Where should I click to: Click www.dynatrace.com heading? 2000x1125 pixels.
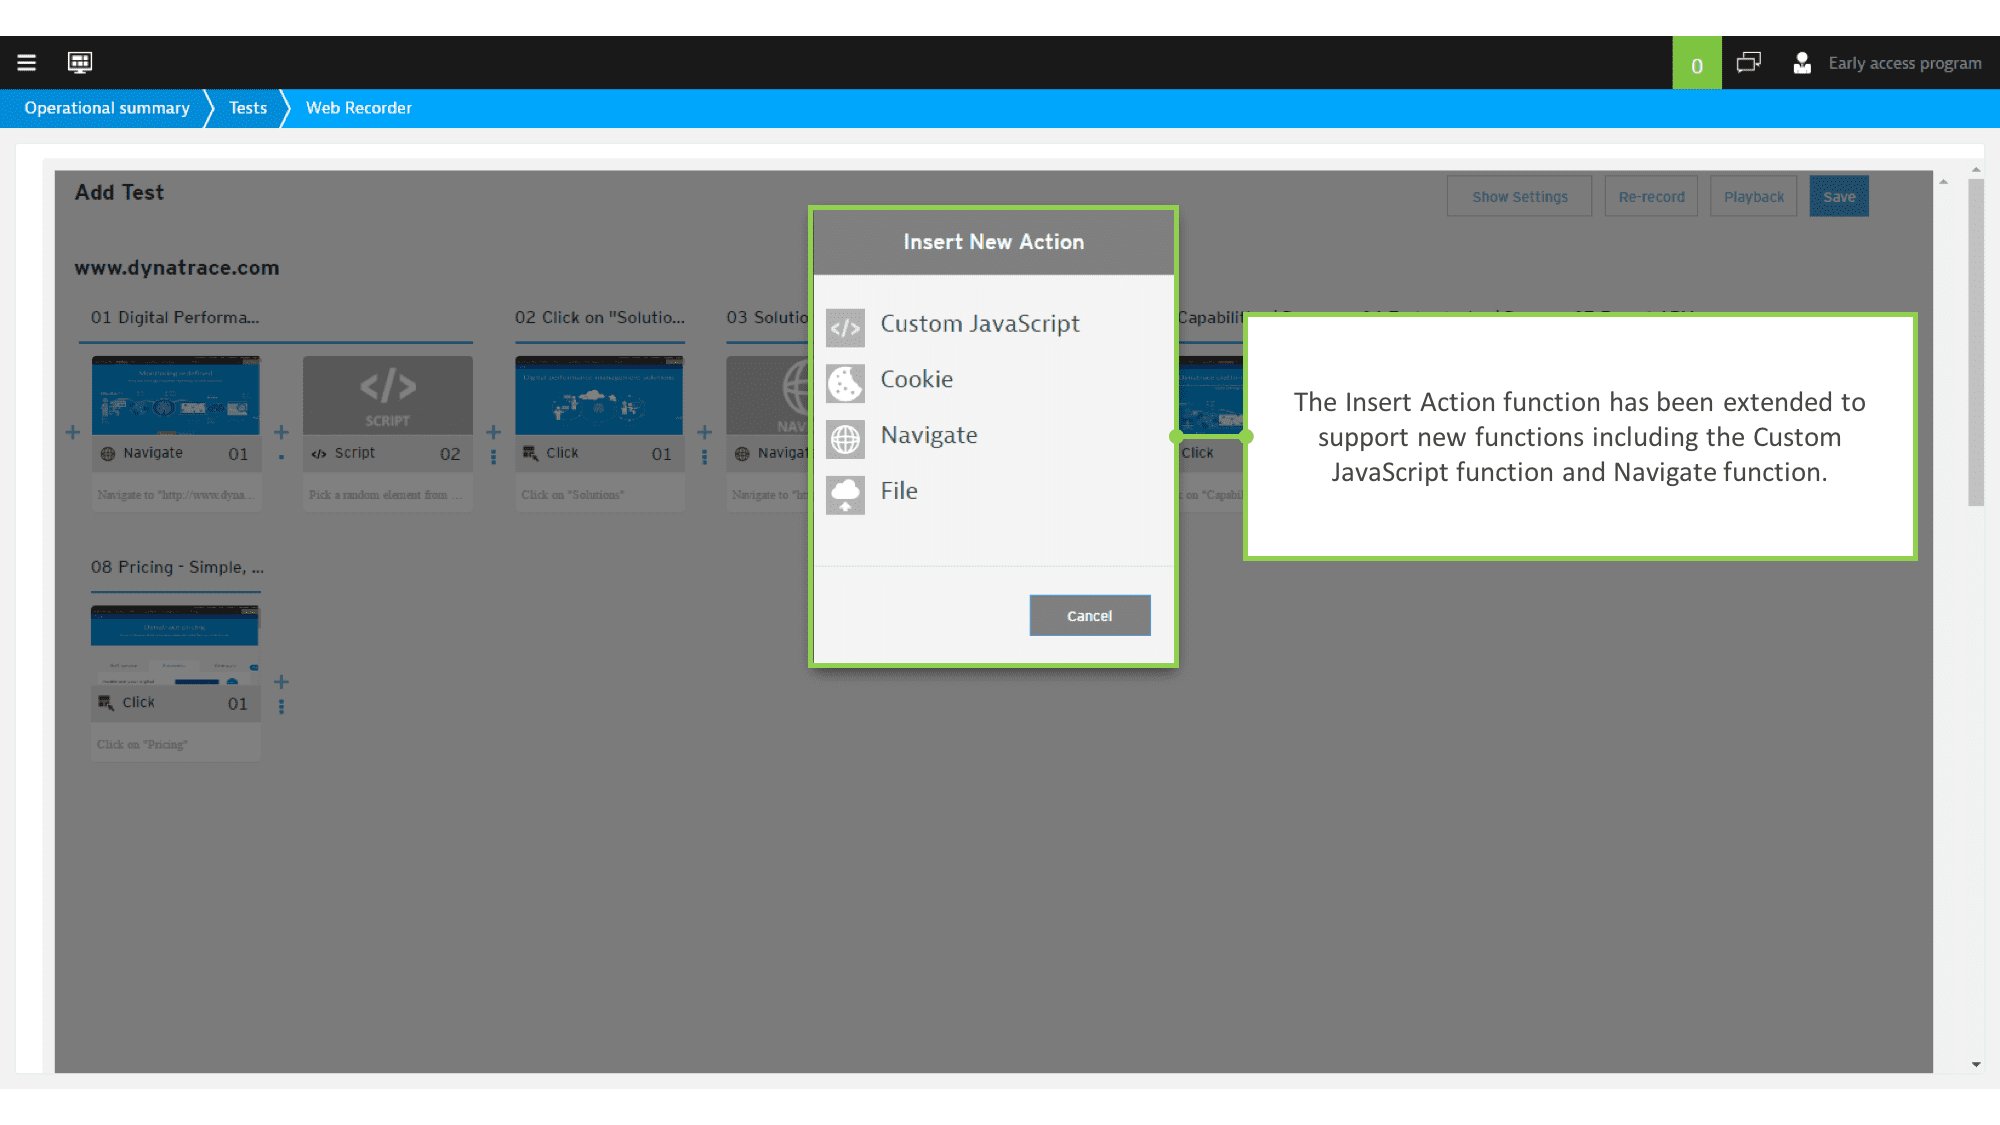pos(177,268)
